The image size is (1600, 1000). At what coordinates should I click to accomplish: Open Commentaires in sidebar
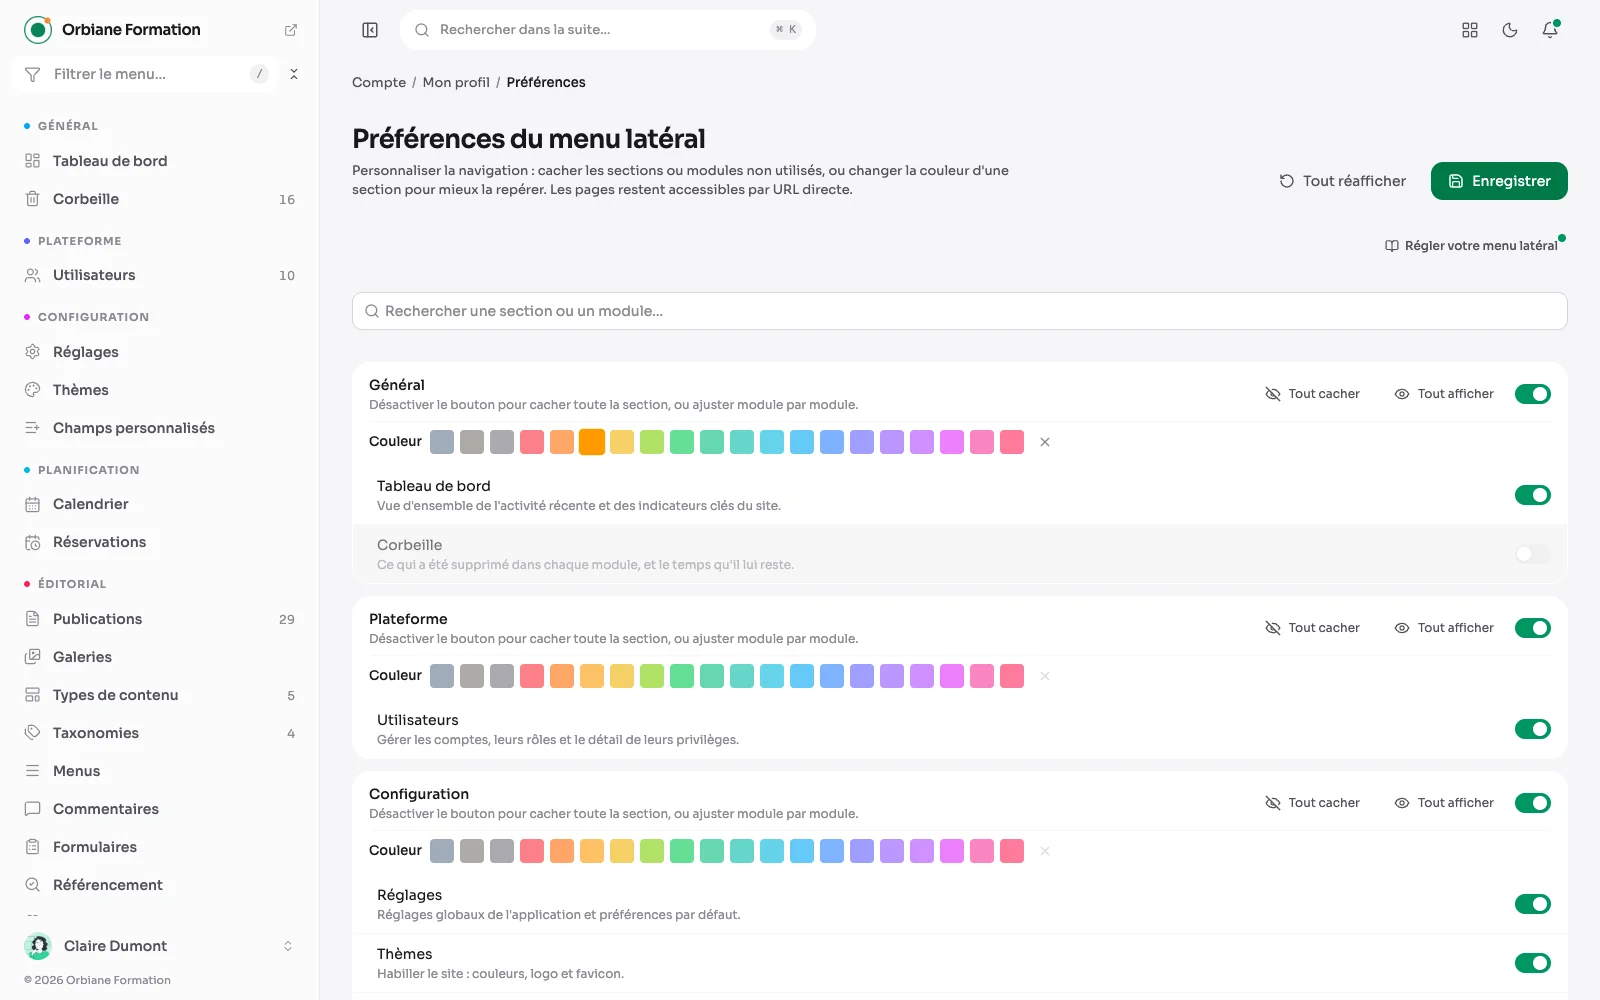coord(160,809)
